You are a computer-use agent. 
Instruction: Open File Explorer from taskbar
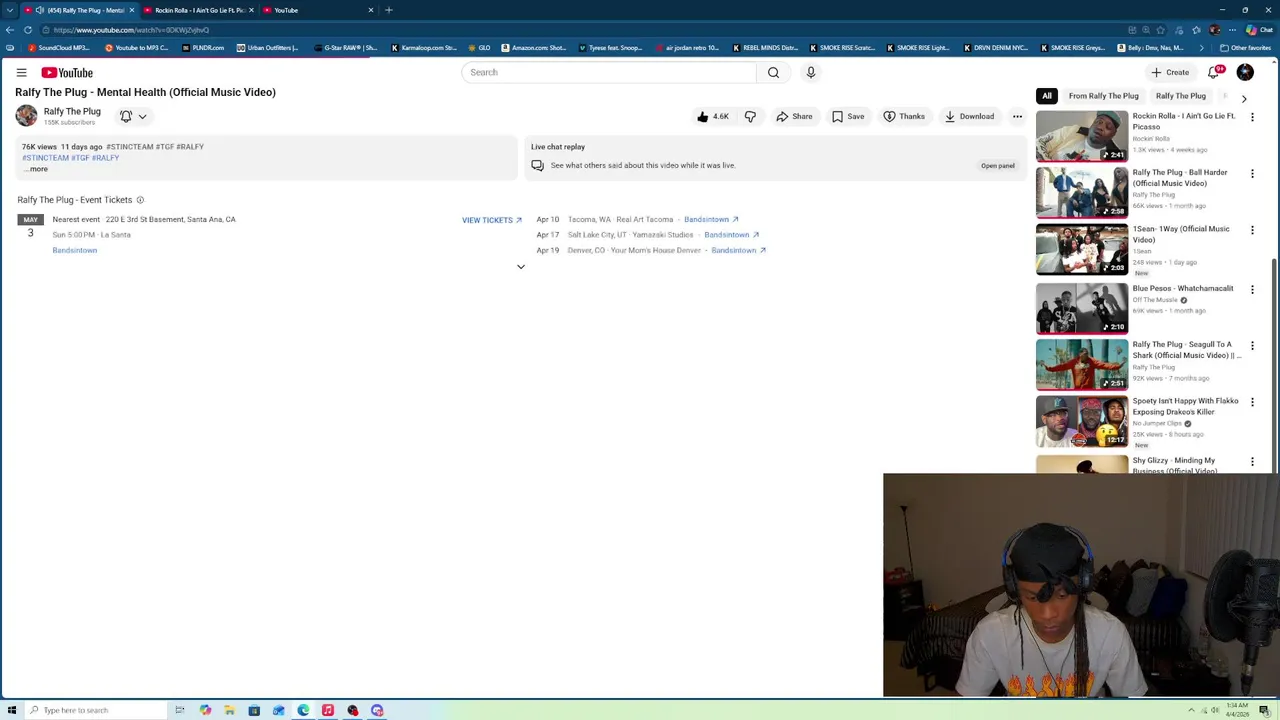(229, 710)
